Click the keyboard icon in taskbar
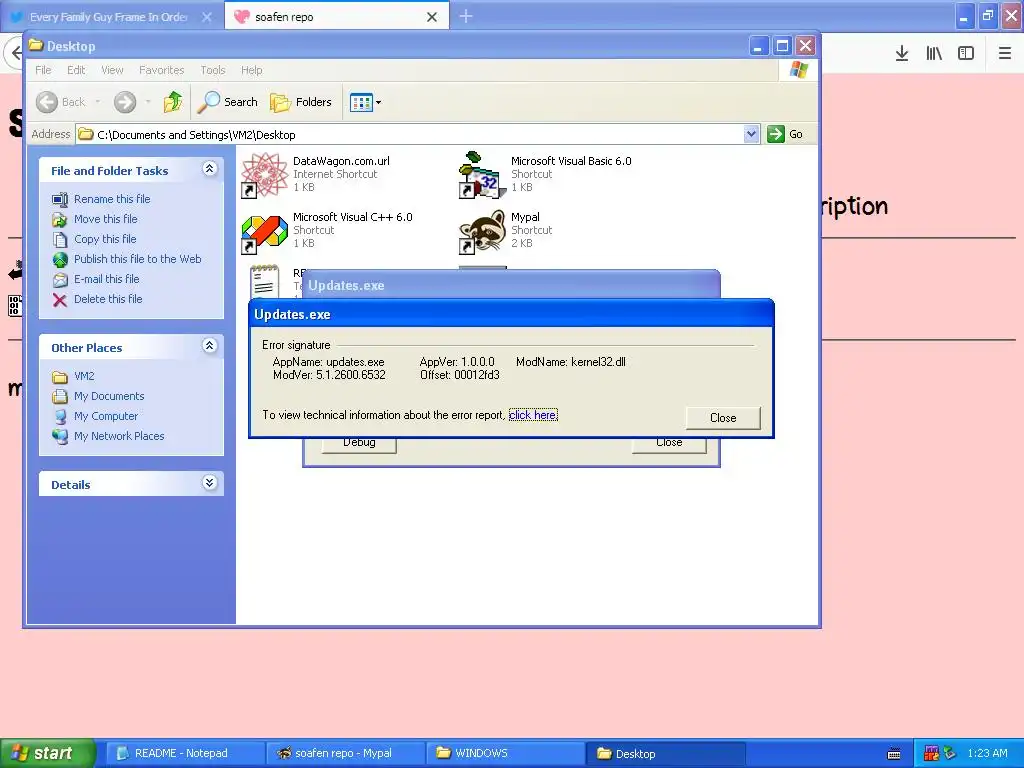 [894, 754]
